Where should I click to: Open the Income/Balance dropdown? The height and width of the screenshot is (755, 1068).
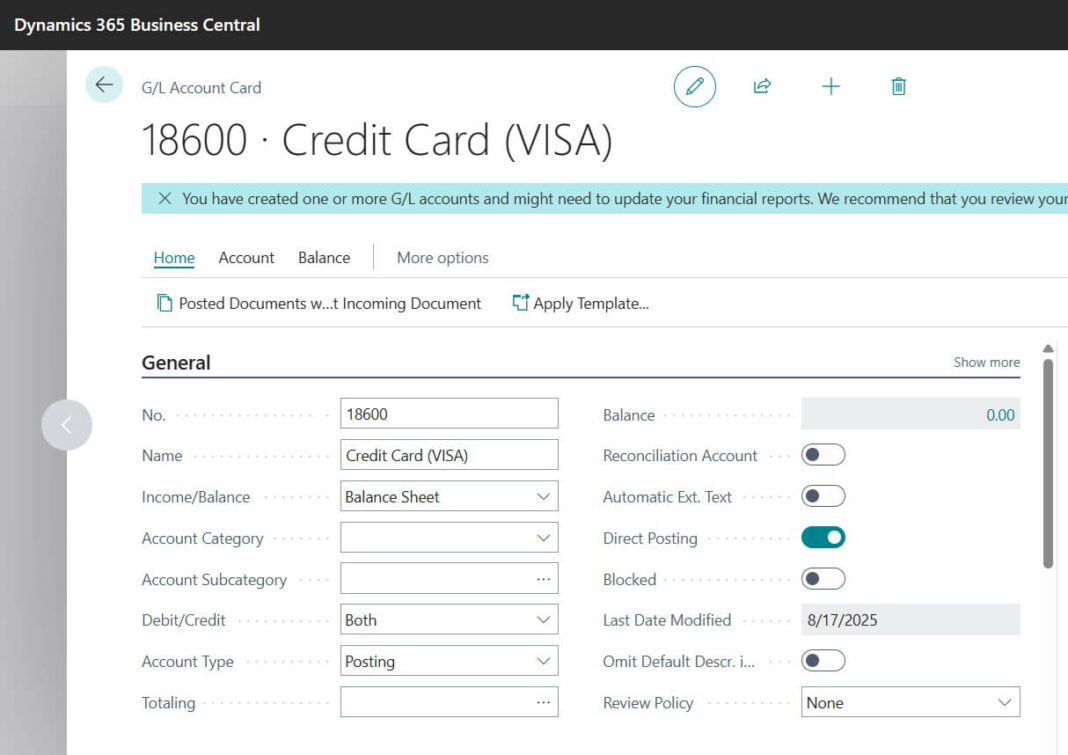(543, 496)
